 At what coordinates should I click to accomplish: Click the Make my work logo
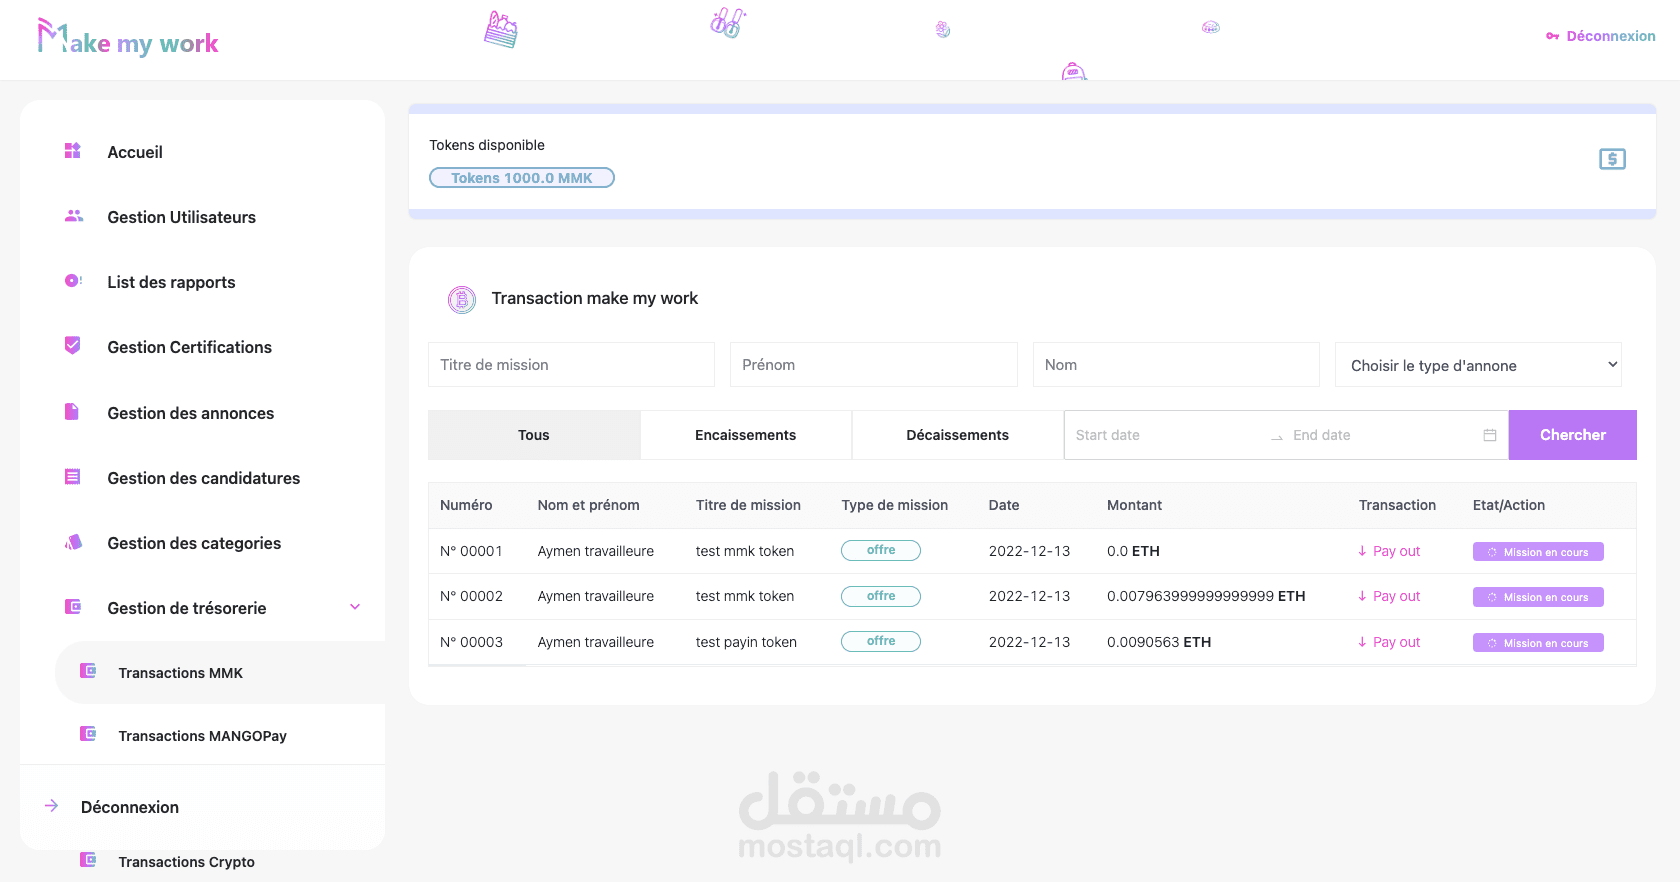[x=128, y=38]
